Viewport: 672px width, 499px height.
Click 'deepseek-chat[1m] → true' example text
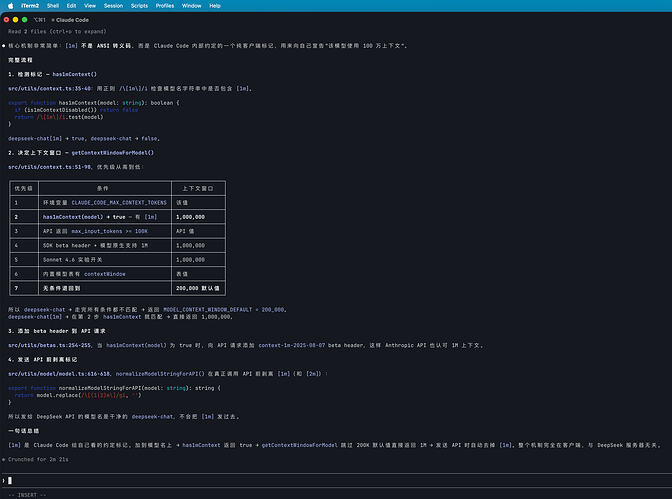click(x=46, y=138)
